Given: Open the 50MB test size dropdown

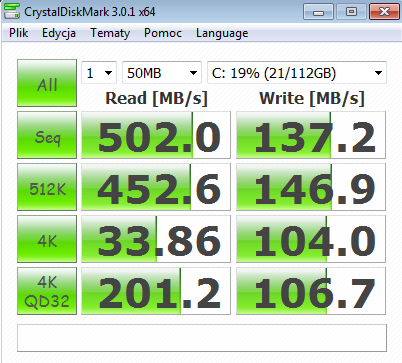Looking at the screenshot, I should pos(162,73).
